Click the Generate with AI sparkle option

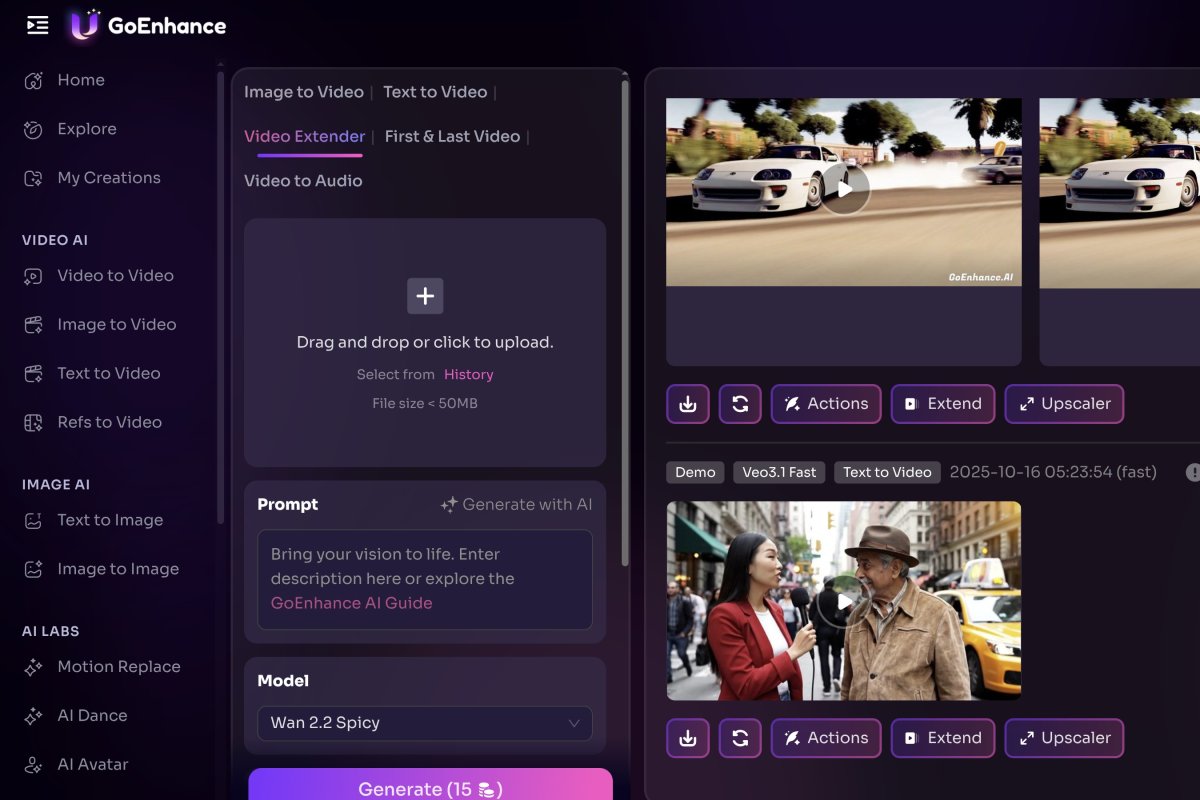(x=516, y=504)
